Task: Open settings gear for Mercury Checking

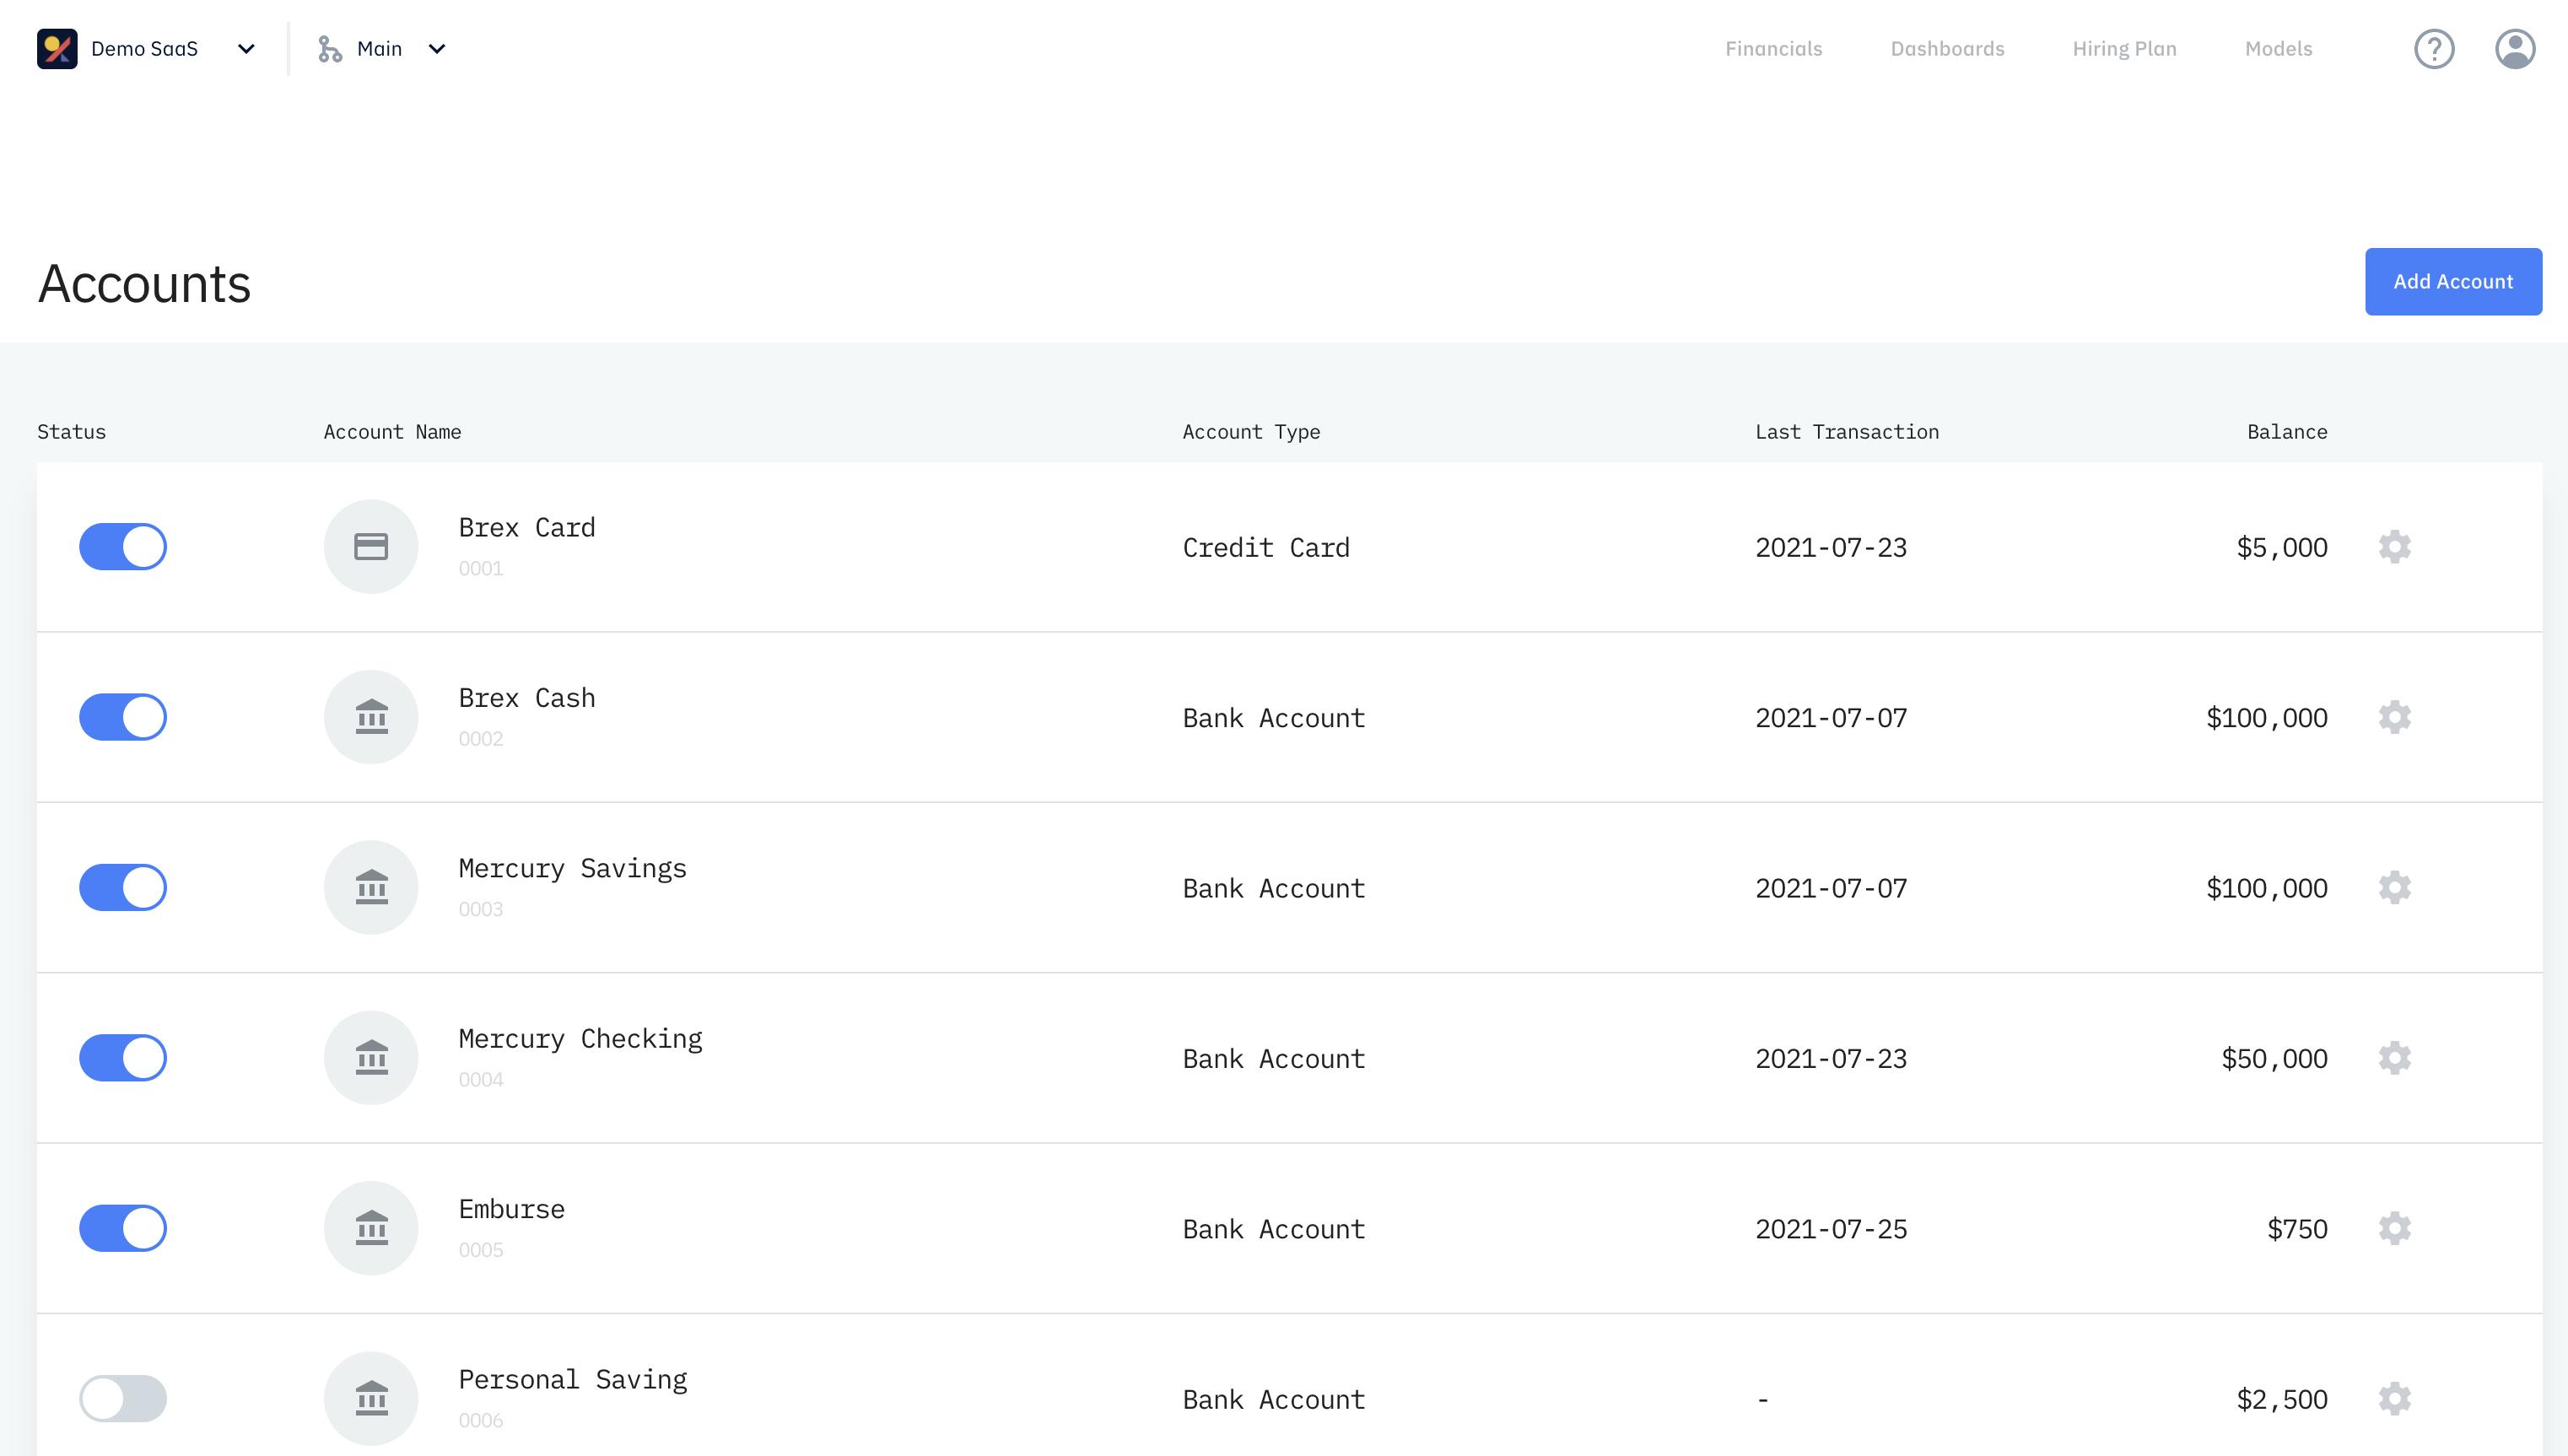Action: tap(2395, 1058)
